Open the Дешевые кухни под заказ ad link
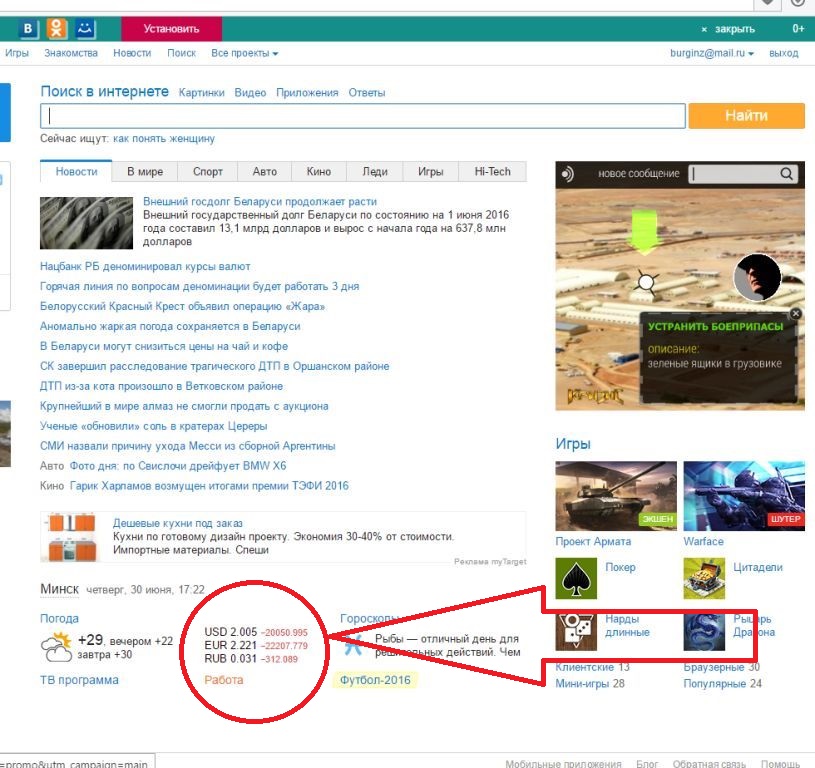815x768 pixels. click(x=178, y=523)
